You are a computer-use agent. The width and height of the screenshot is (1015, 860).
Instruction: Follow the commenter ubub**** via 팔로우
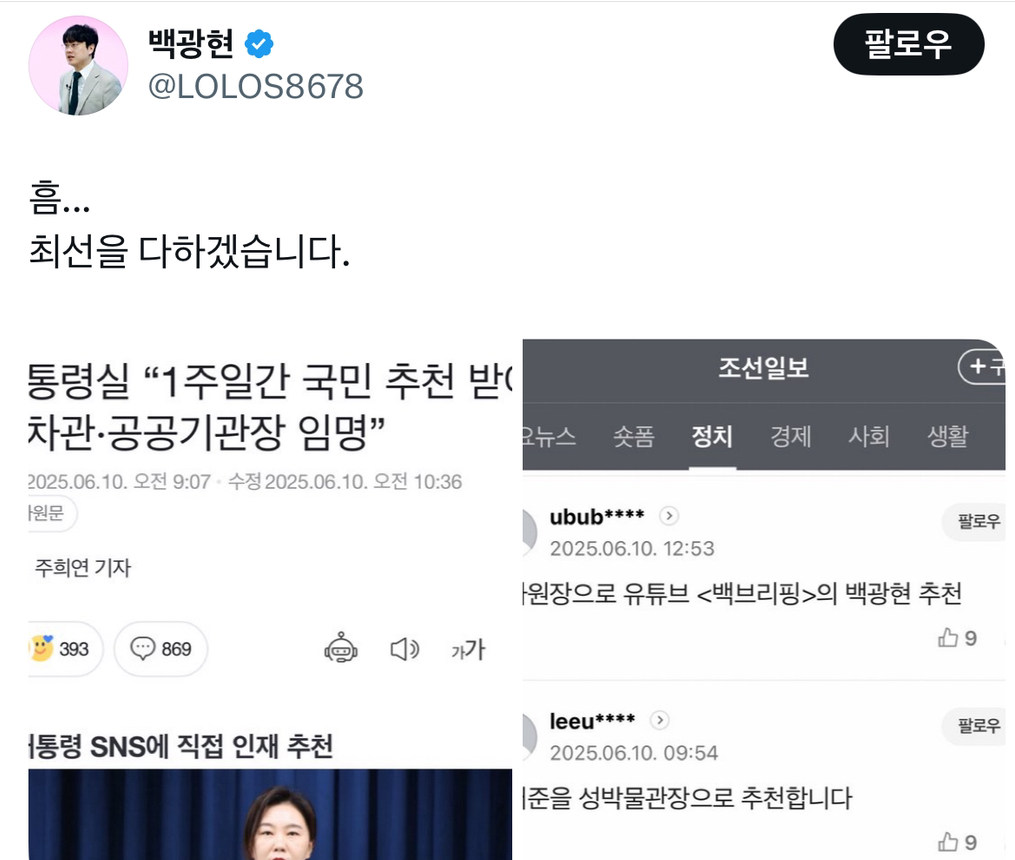click(977, 521)
